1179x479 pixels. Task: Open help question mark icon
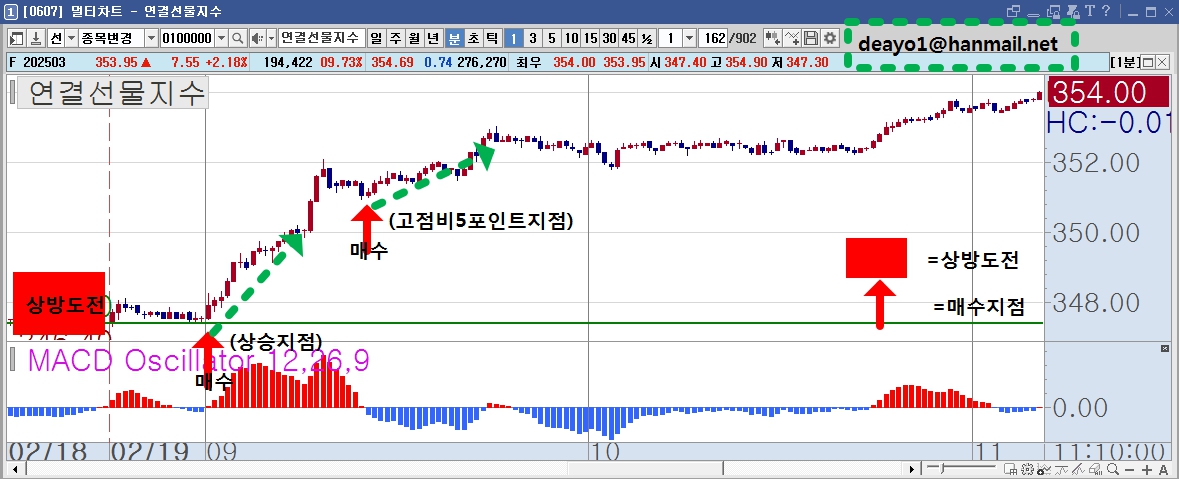(x=1106, y=11)
